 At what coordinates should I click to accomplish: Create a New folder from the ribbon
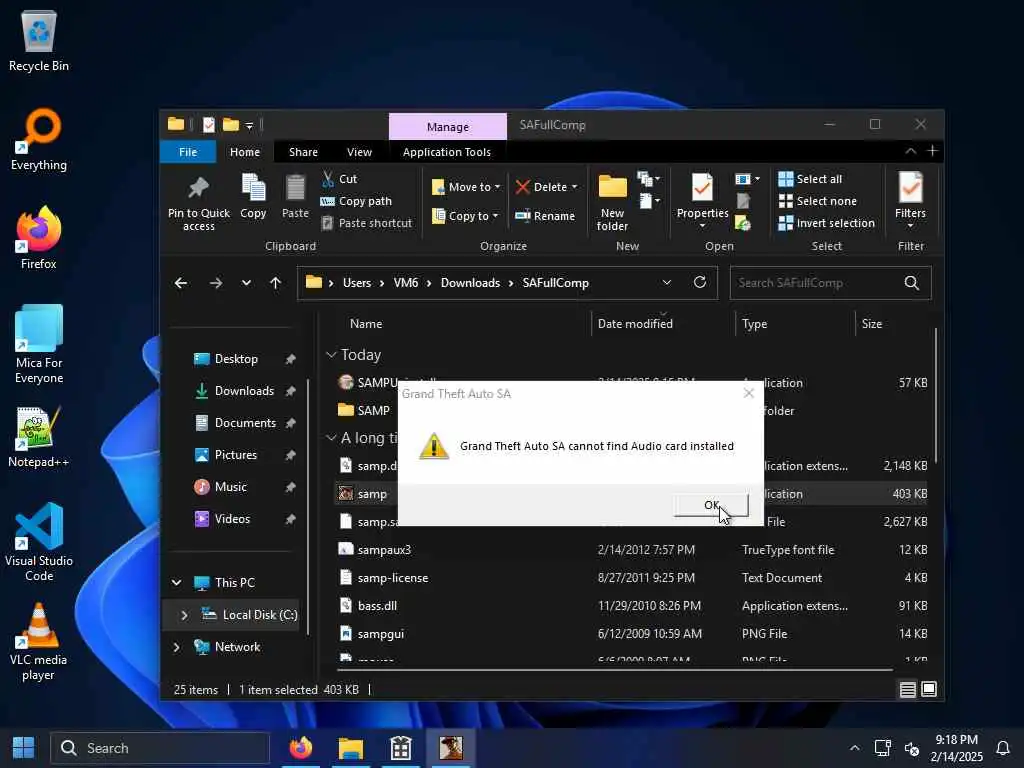[x=613, y=202]
